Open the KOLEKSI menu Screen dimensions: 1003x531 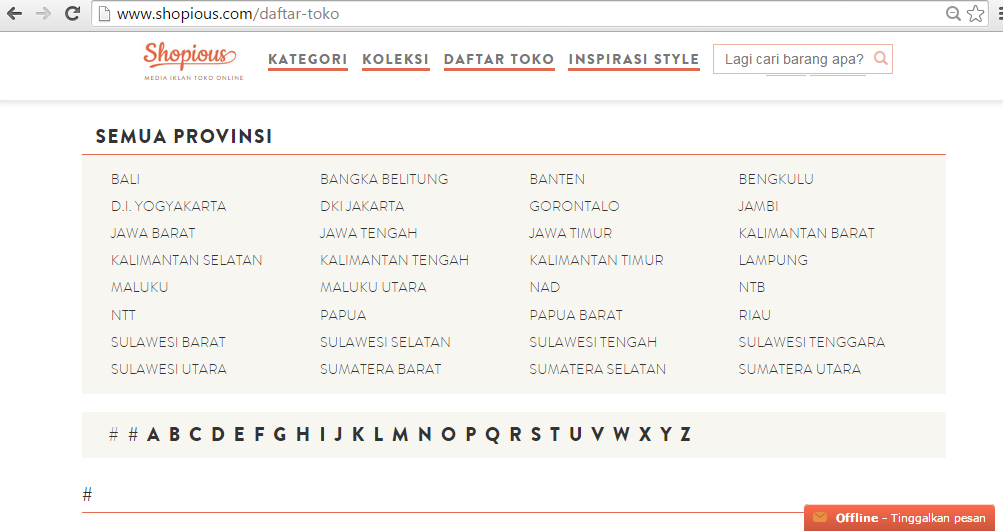(395, 59)
